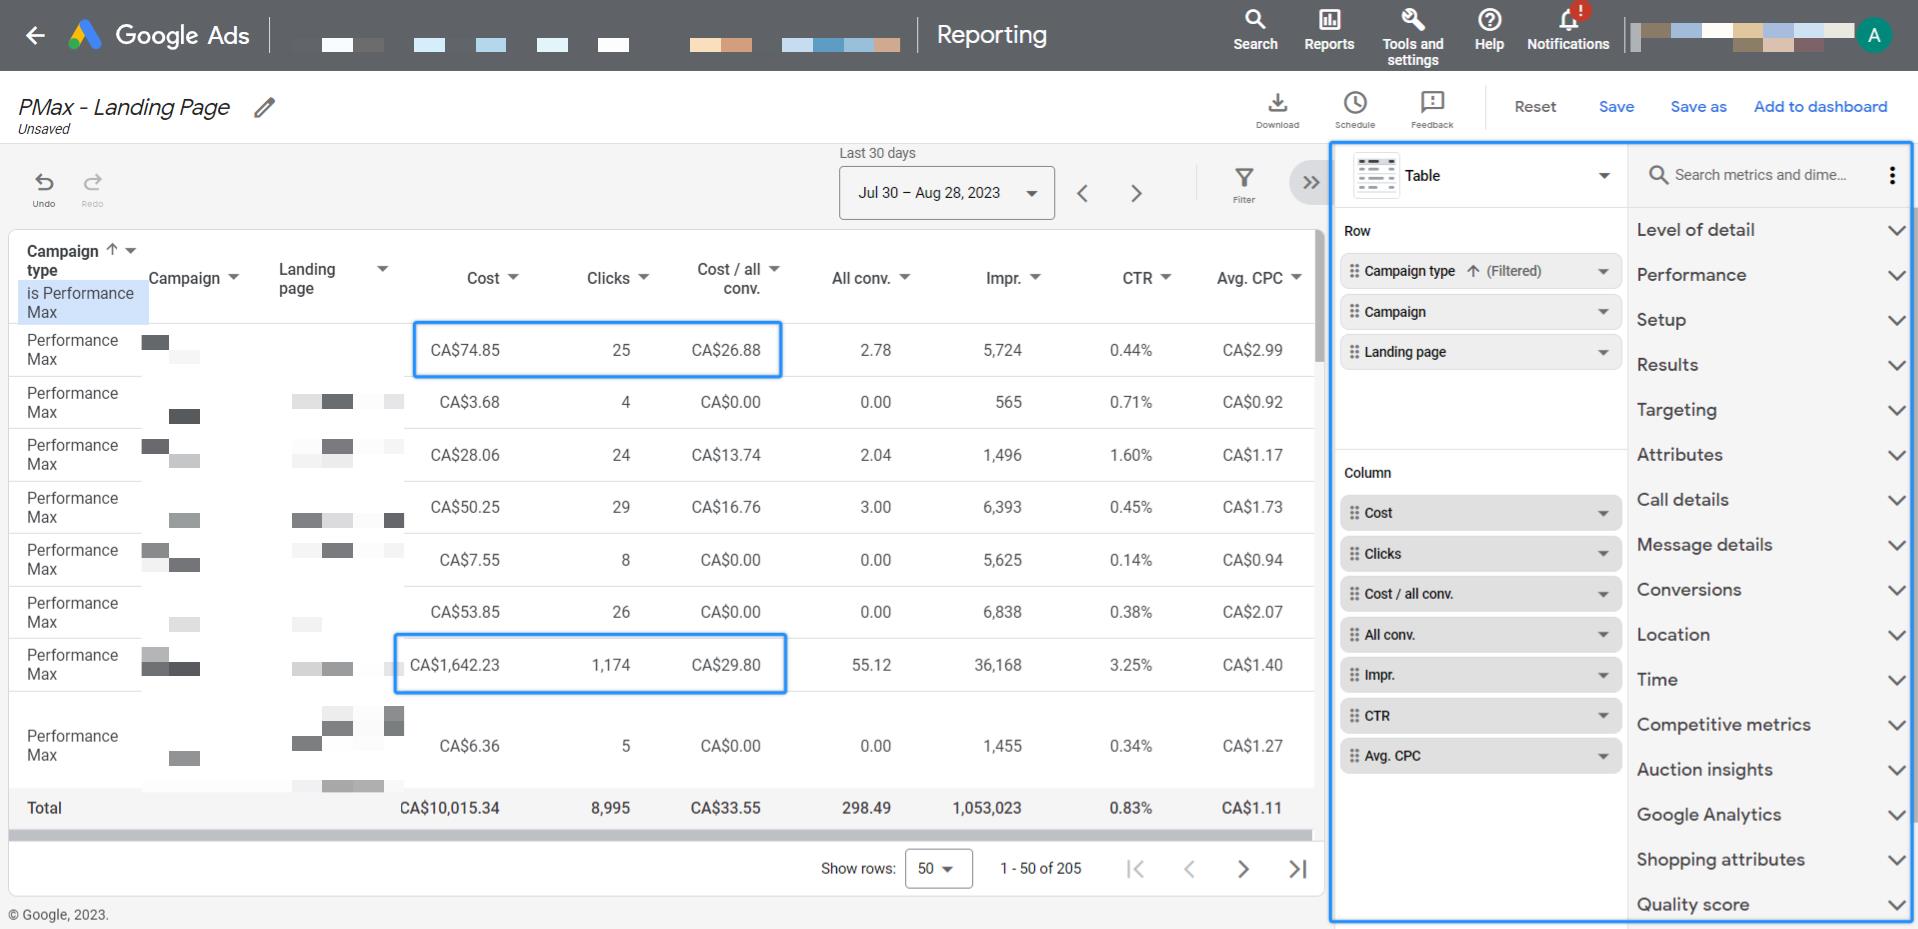Open the three-dot options in metrics panel
Screen dimensions: 1918x929
pyautogui.click(x=1892, y=175)
